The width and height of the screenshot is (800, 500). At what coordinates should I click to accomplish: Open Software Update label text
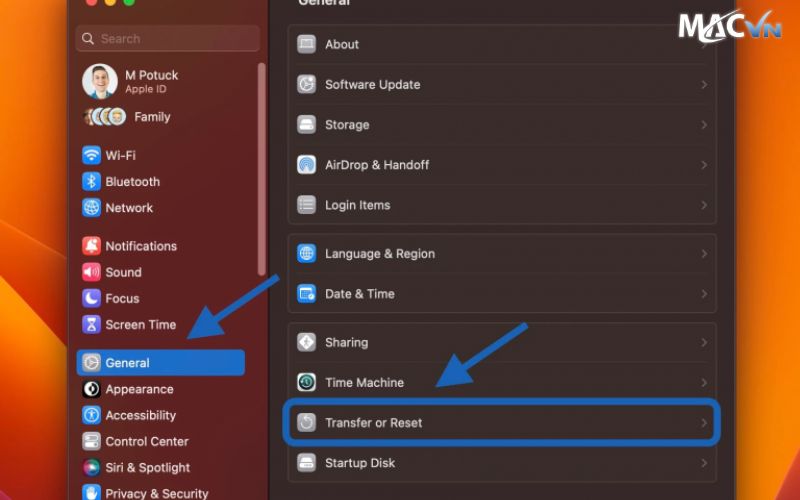(x=373, y=85)
